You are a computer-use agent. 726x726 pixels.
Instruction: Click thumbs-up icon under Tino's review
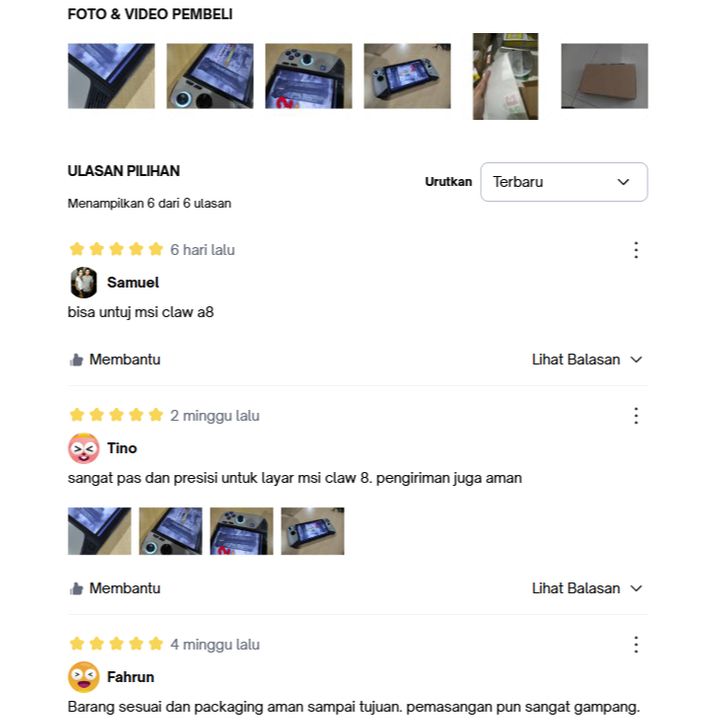coord(76,588)
